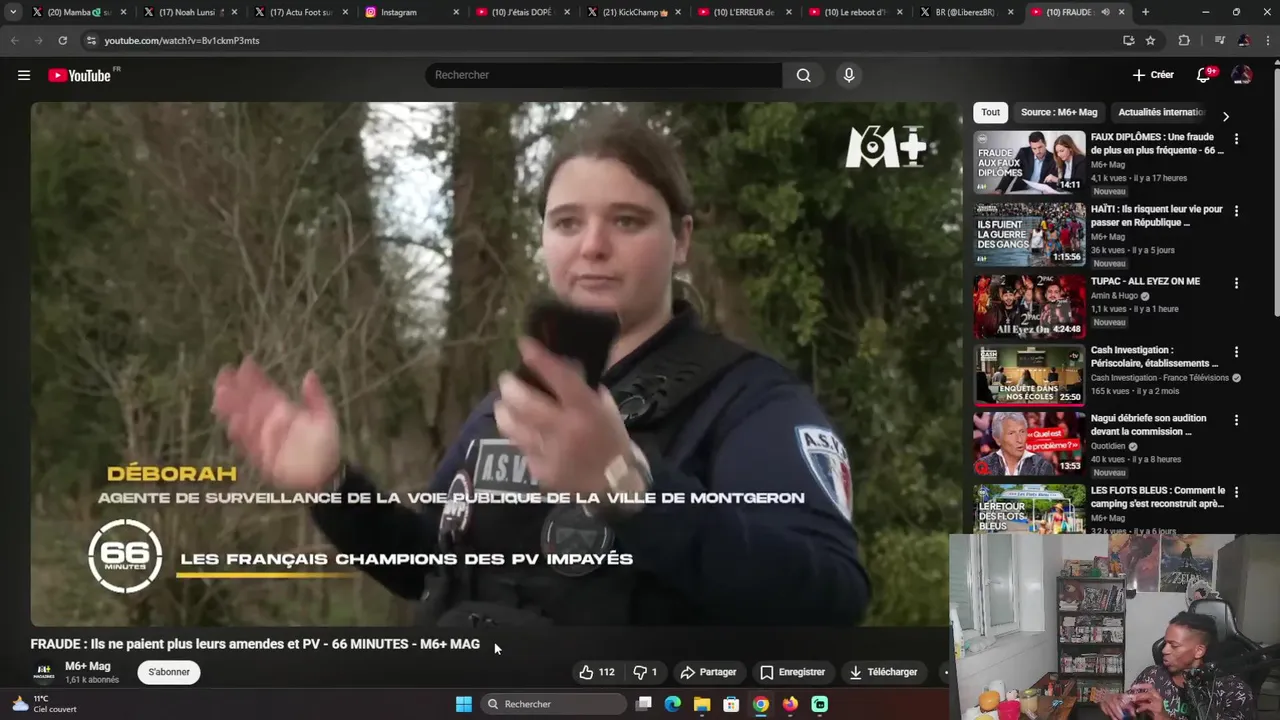Dislike the video with thumbs down
The height and width of the screenshot is (720, 1280).
tap(645, 672)
